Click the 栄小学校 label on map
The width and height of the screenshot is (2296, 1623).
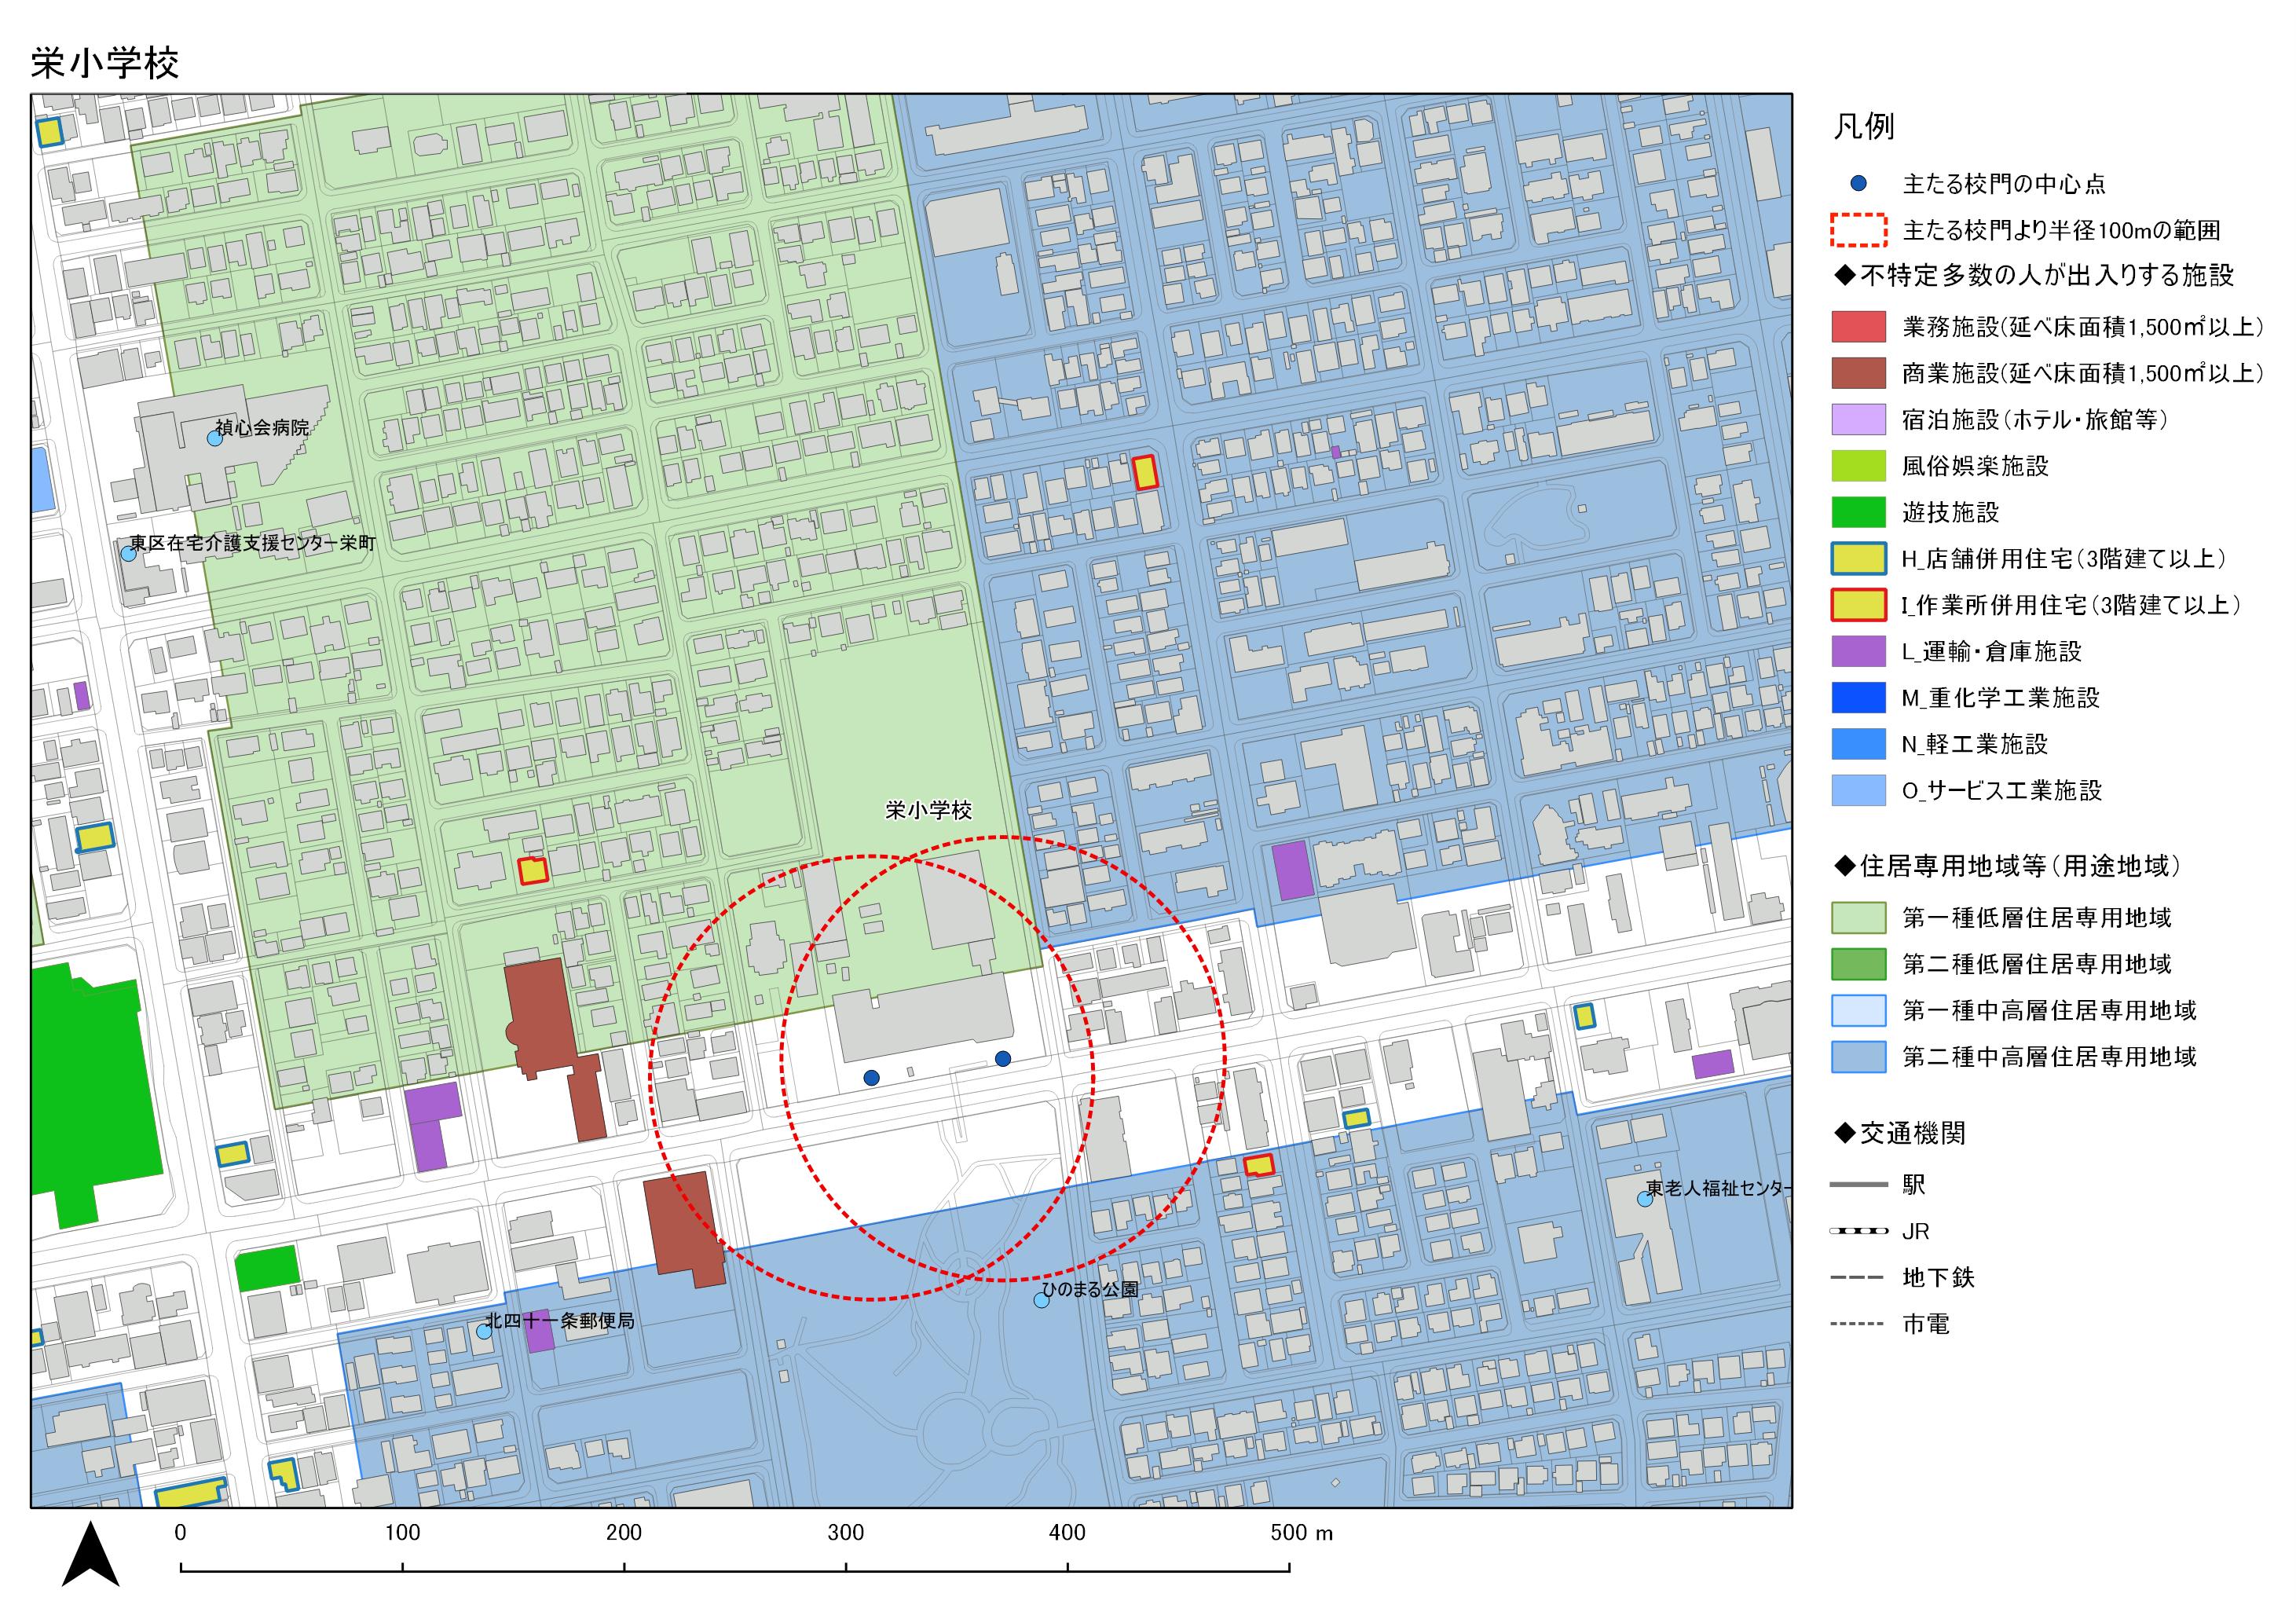pyautogui.click(x=928, y=810)
